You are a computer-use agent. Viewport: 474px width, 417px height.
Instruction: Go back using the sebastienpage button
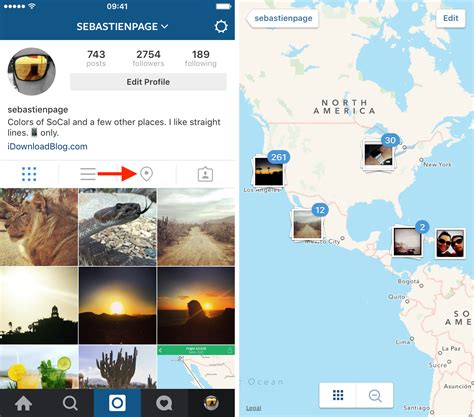click(x=283, y=18)
